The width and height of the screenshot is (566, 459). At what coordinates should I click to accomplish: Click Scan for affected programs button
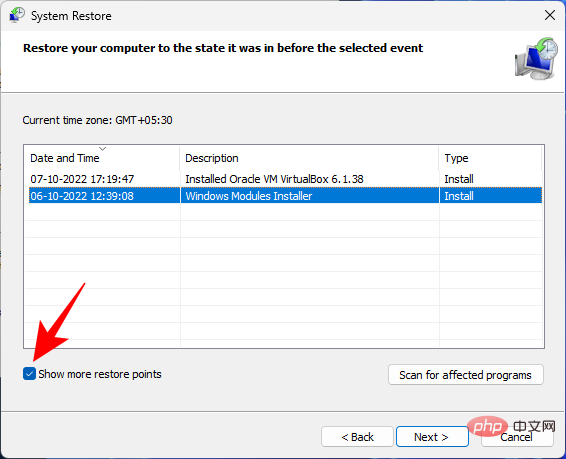click(x=466, y=375)
